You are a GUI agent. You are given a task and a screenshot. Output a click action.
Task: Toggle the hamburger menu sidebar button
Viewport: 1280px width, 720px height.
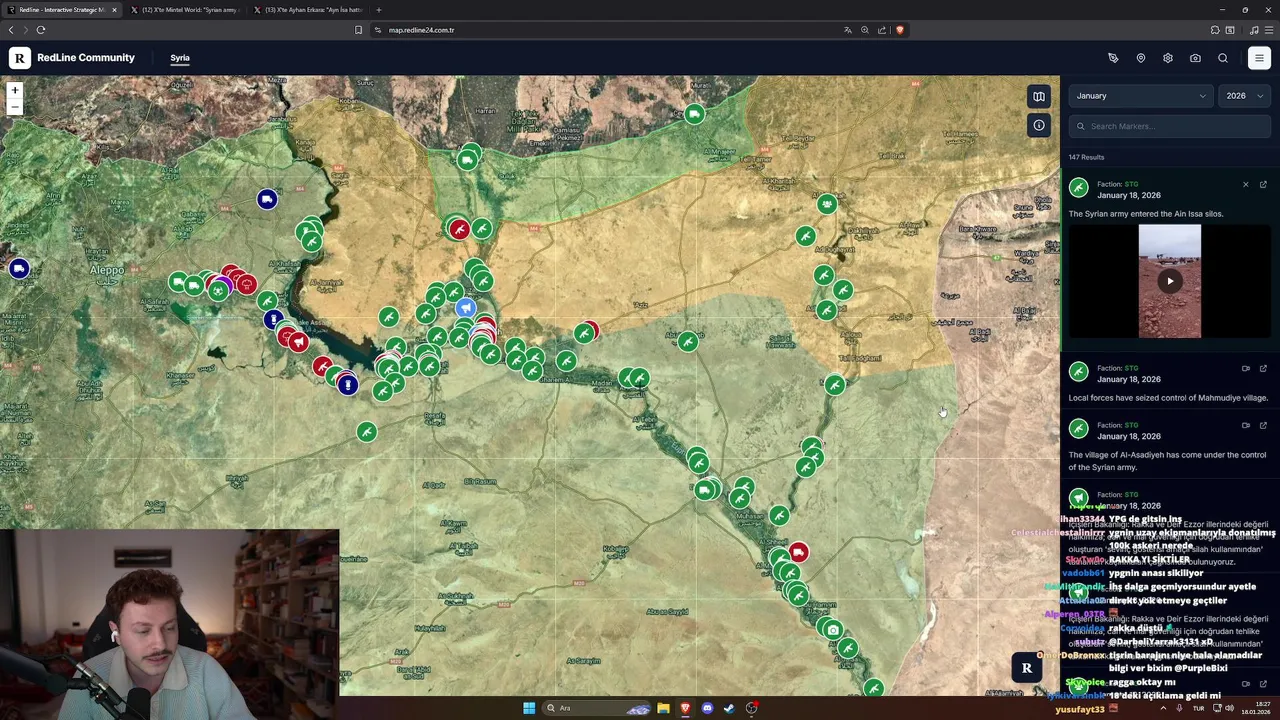click(x=1259, y=58)
